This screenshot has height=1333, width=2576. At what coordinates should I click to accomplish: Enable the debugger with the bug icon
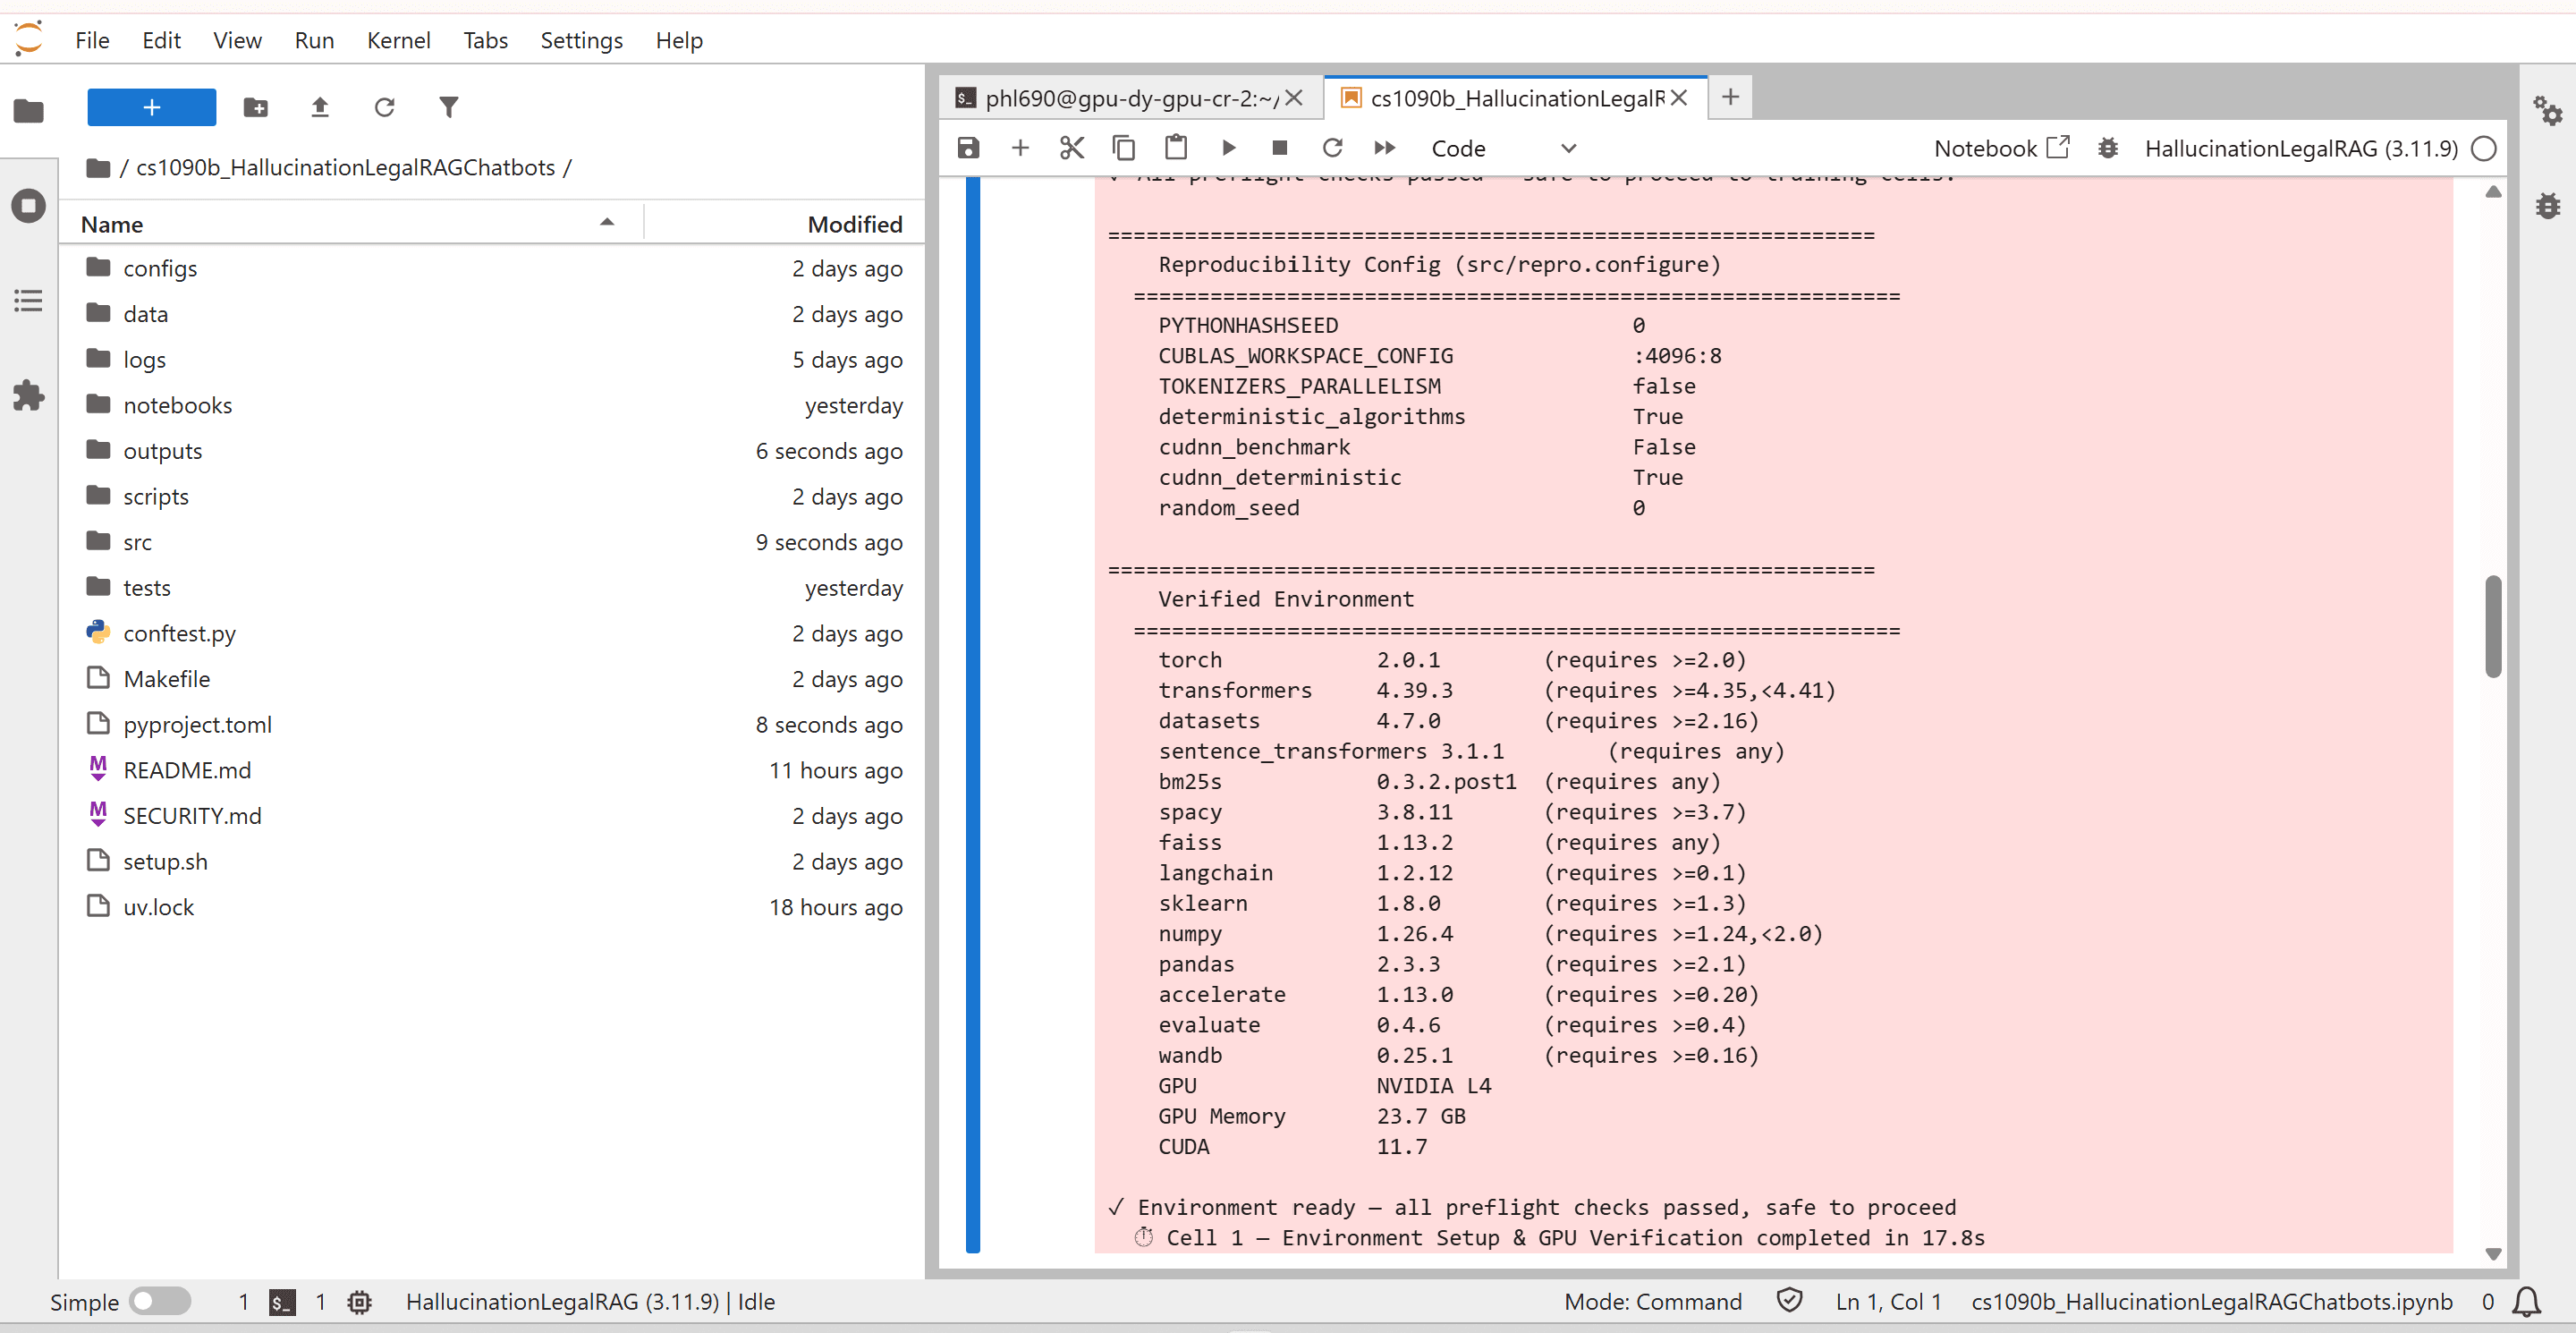(2108, 147)
